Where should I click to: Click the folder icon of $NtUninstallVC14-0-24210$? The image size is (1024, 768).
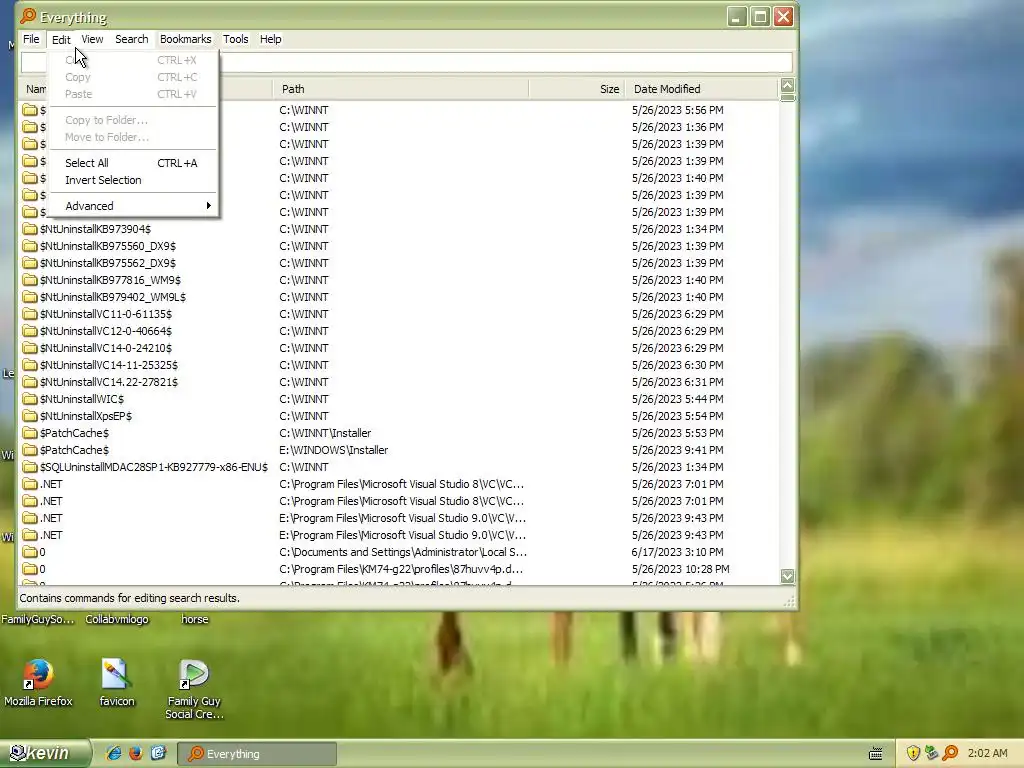[x=29, y=347]
